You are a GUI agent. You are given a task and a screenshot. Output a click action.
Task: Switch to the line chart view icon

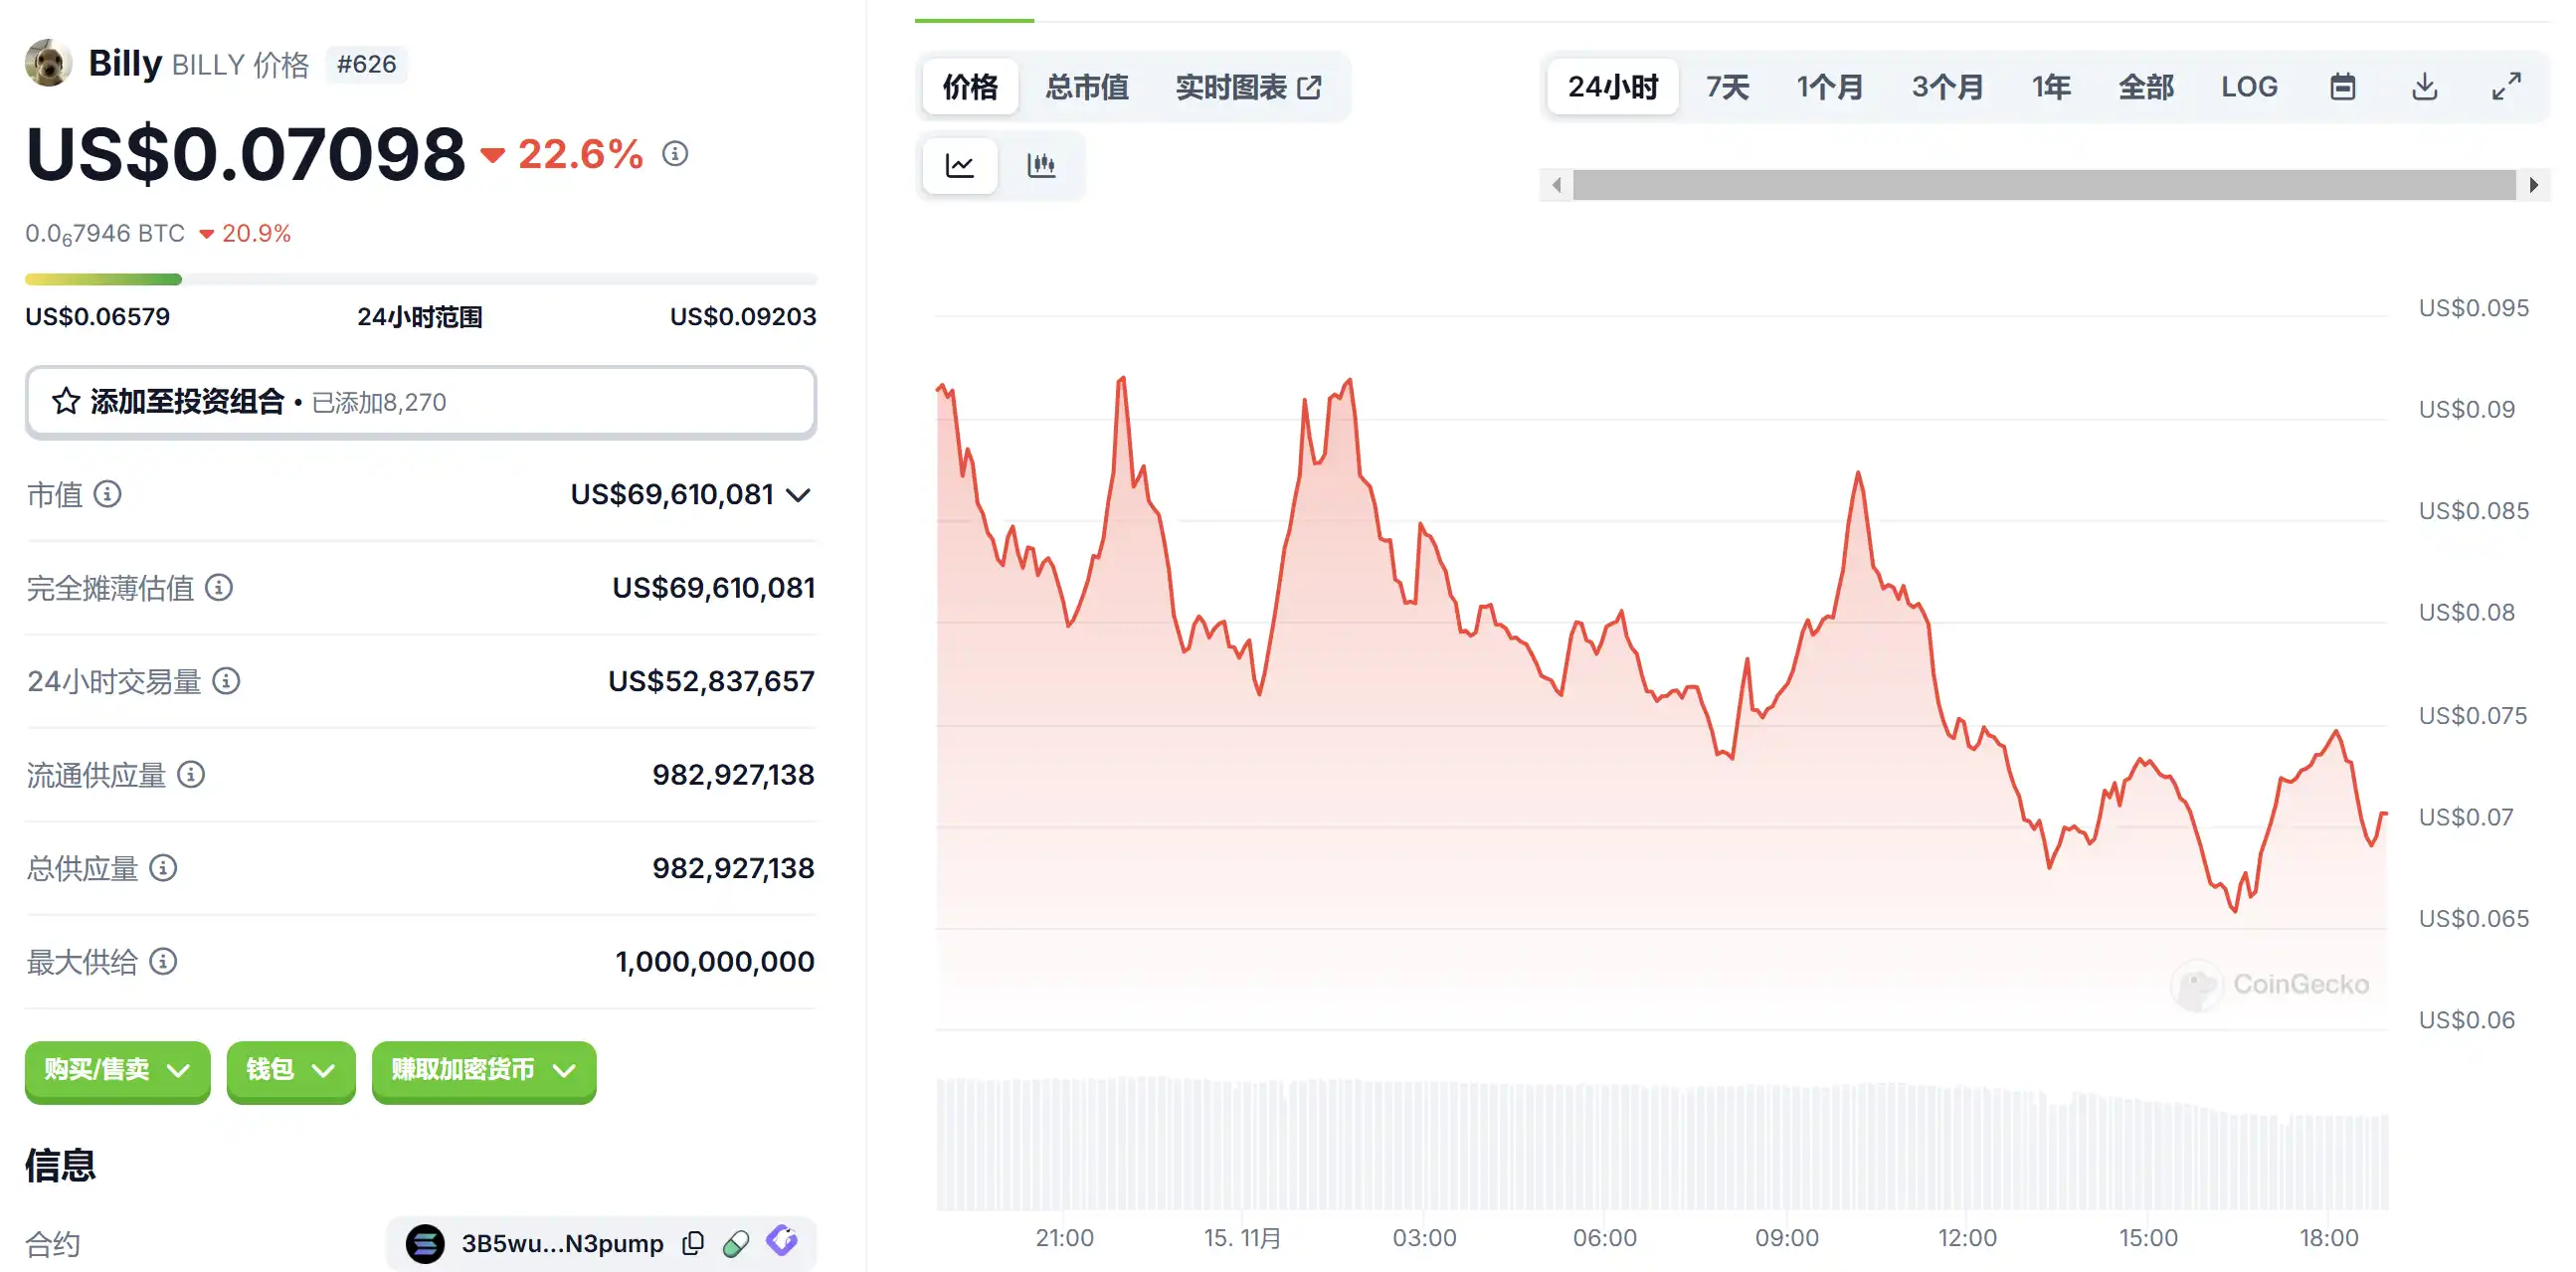point(959,165)
